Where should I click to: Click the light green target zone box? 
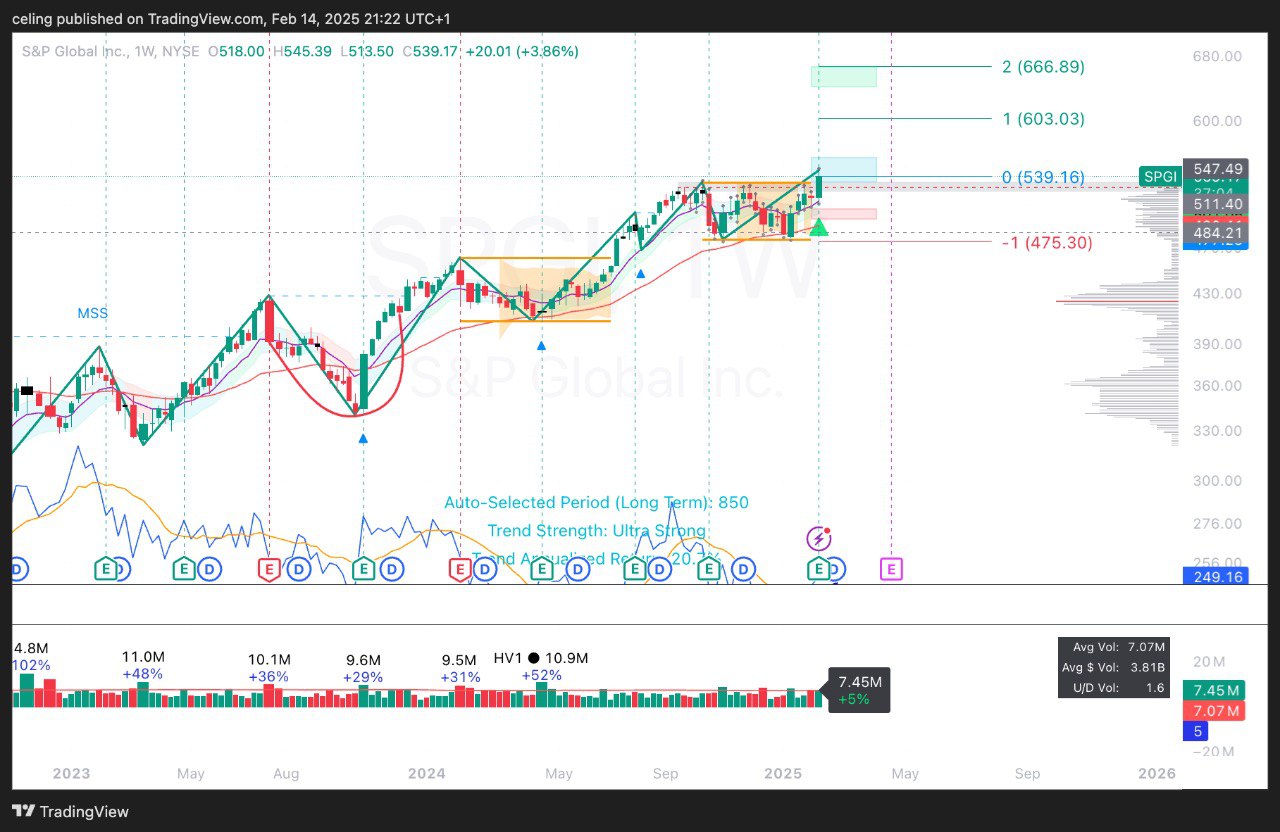click(x=843, y=76)
